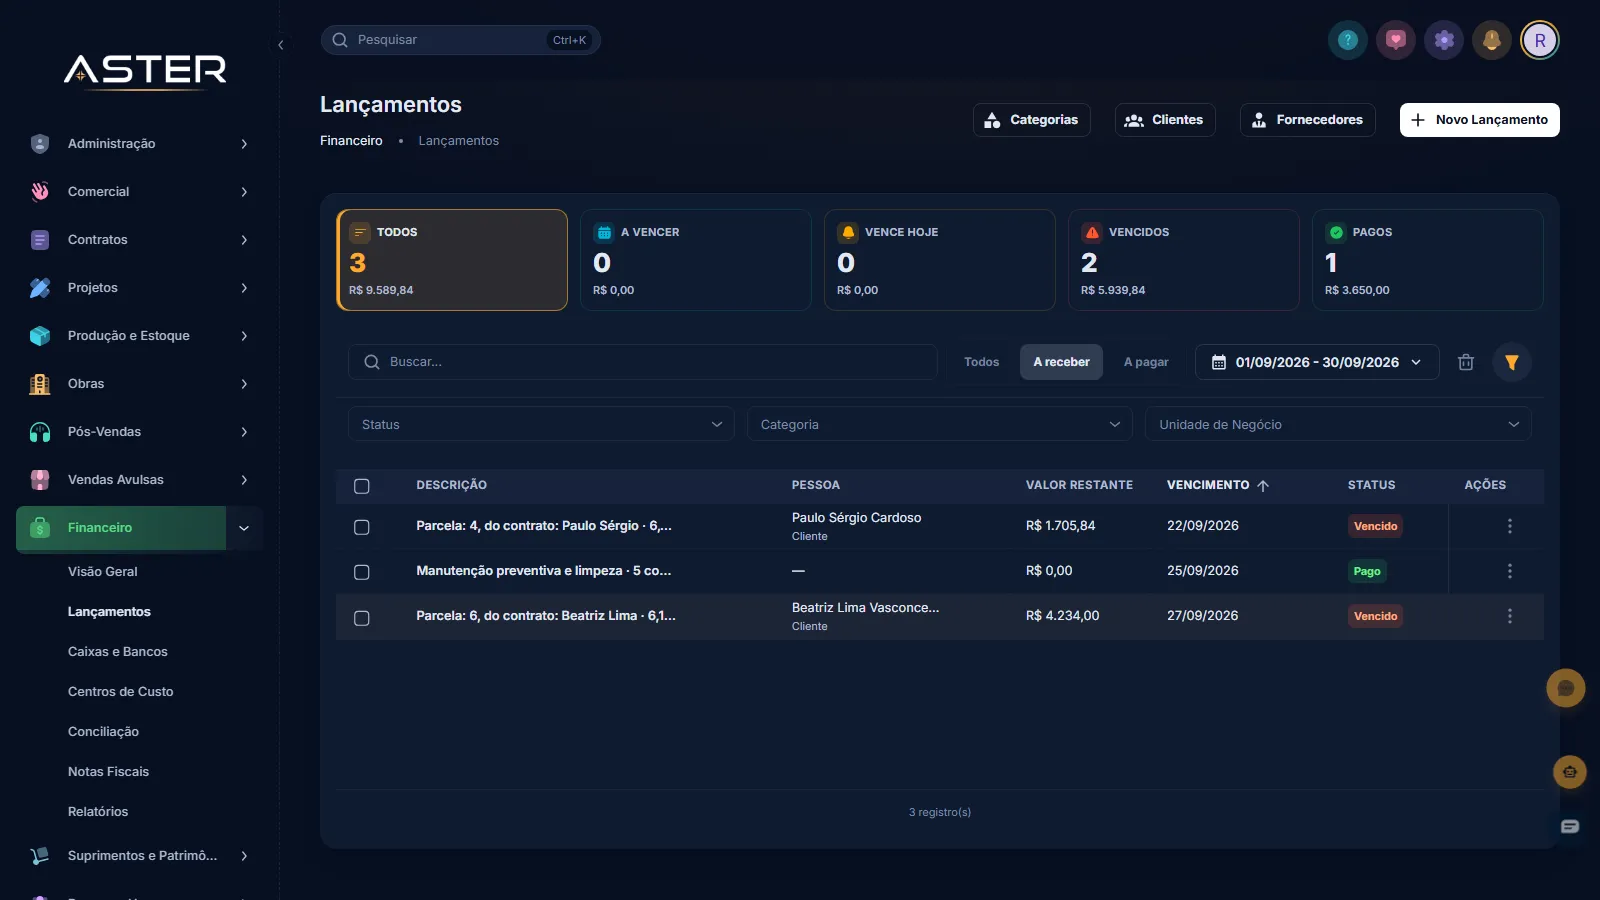
Task: Go to Visão Geral in the sidebar
Action: click(103, 572)
